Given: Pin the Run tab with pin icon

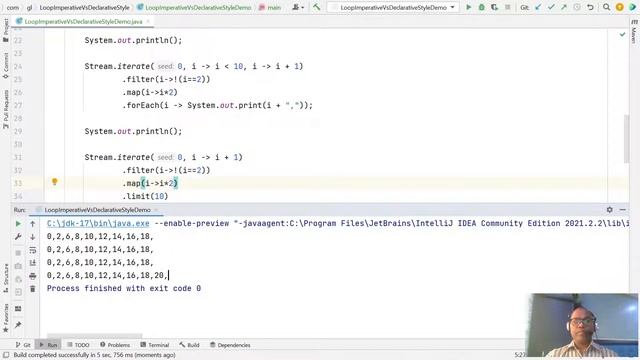Looking at the screenshot, I should [18, 325].
